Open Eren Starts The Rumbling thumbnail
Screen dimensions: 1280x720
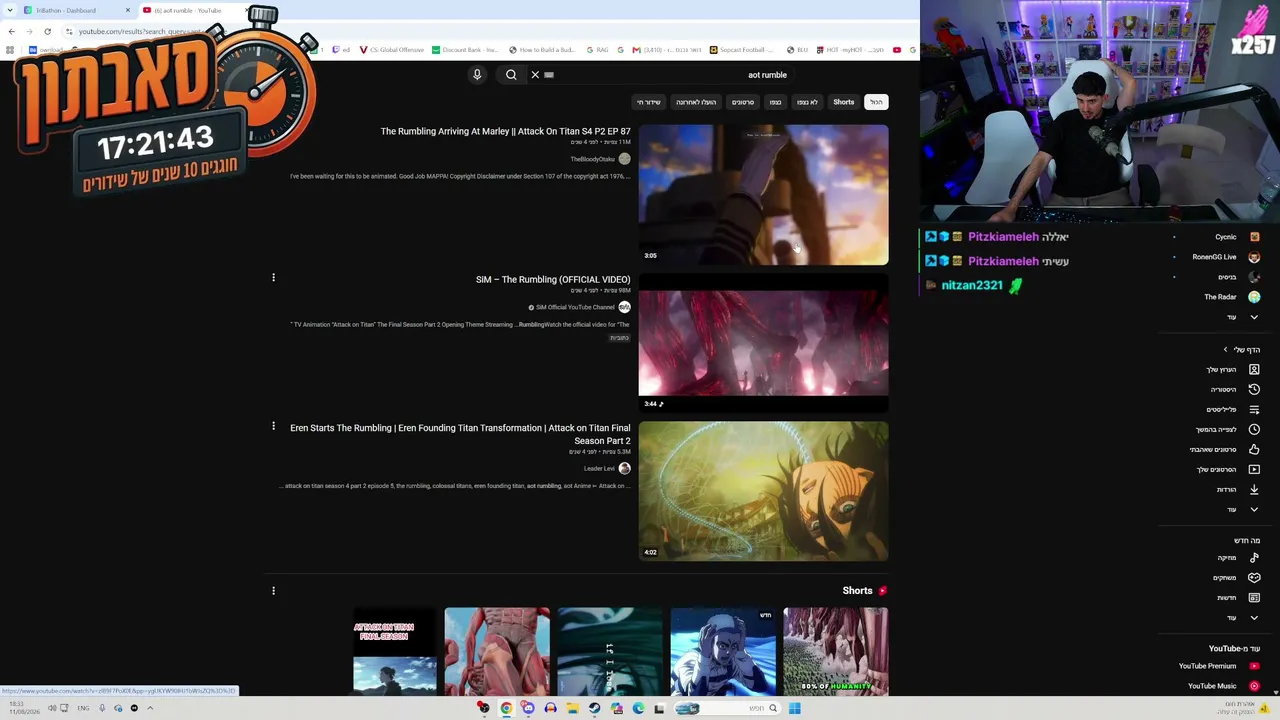763,491
